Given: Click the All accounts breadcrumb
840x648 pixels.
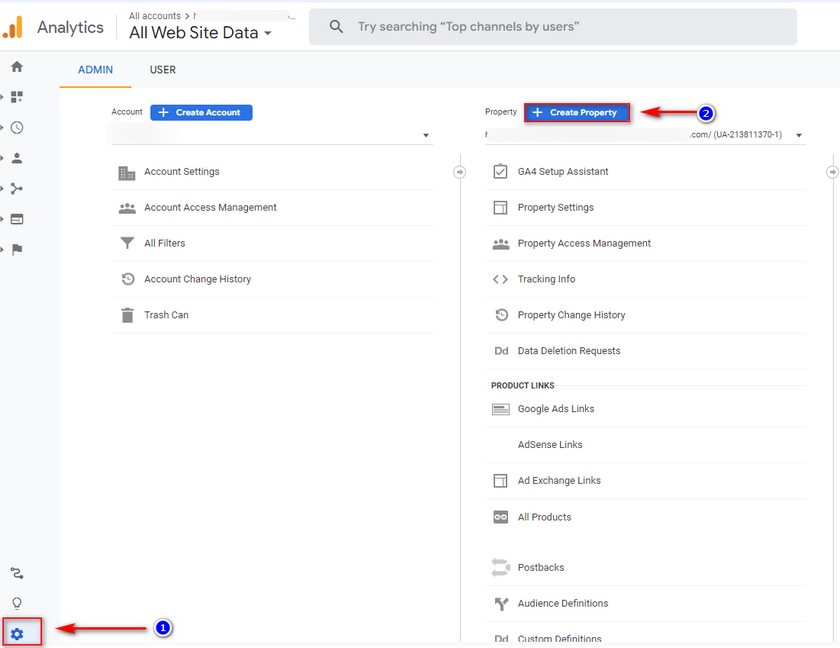Looking at the screenshot, I should coord(154,16).
